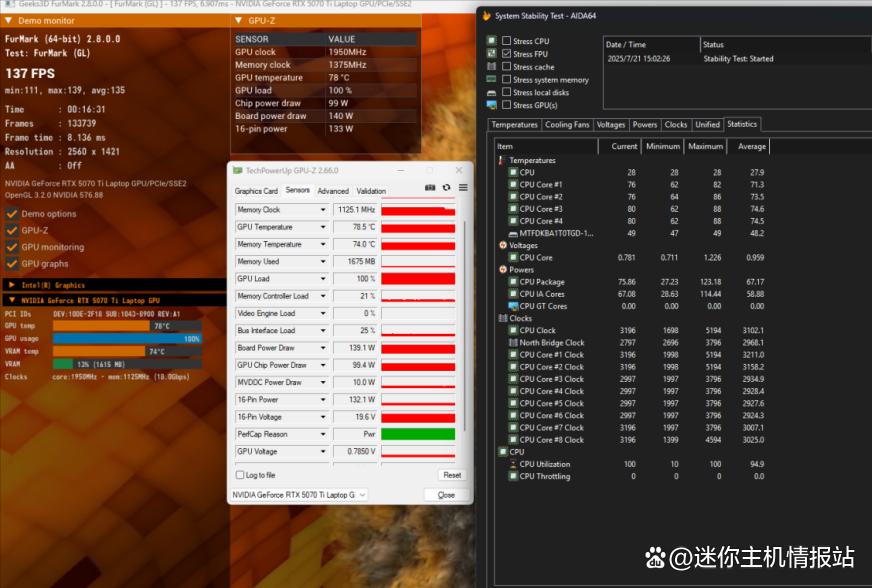
Task: Check the Log to file box in GPU-Z
Action: (x=240, y=475)
